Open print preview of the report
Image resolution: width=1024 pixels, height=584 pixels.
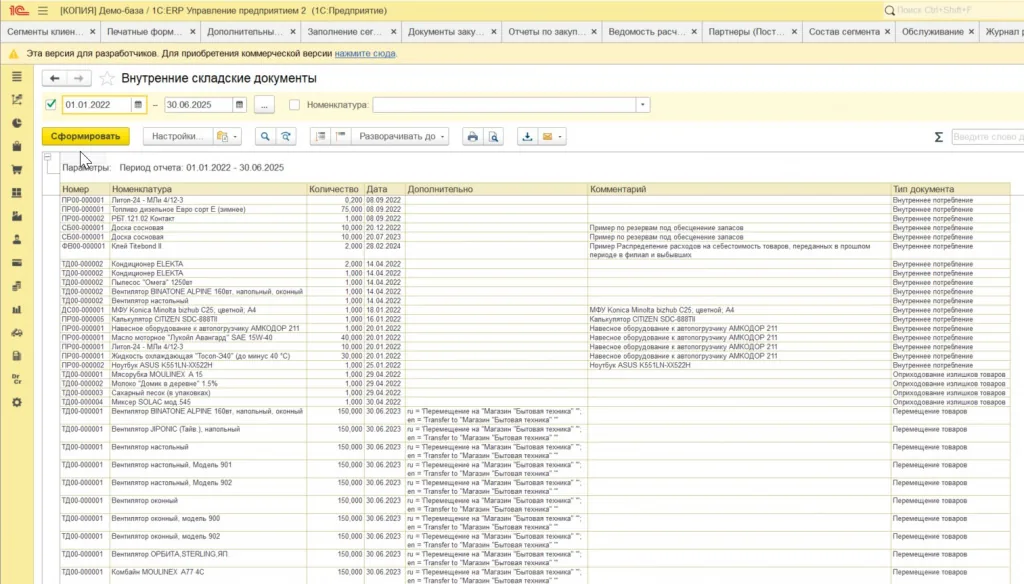(x=494, y=137)
